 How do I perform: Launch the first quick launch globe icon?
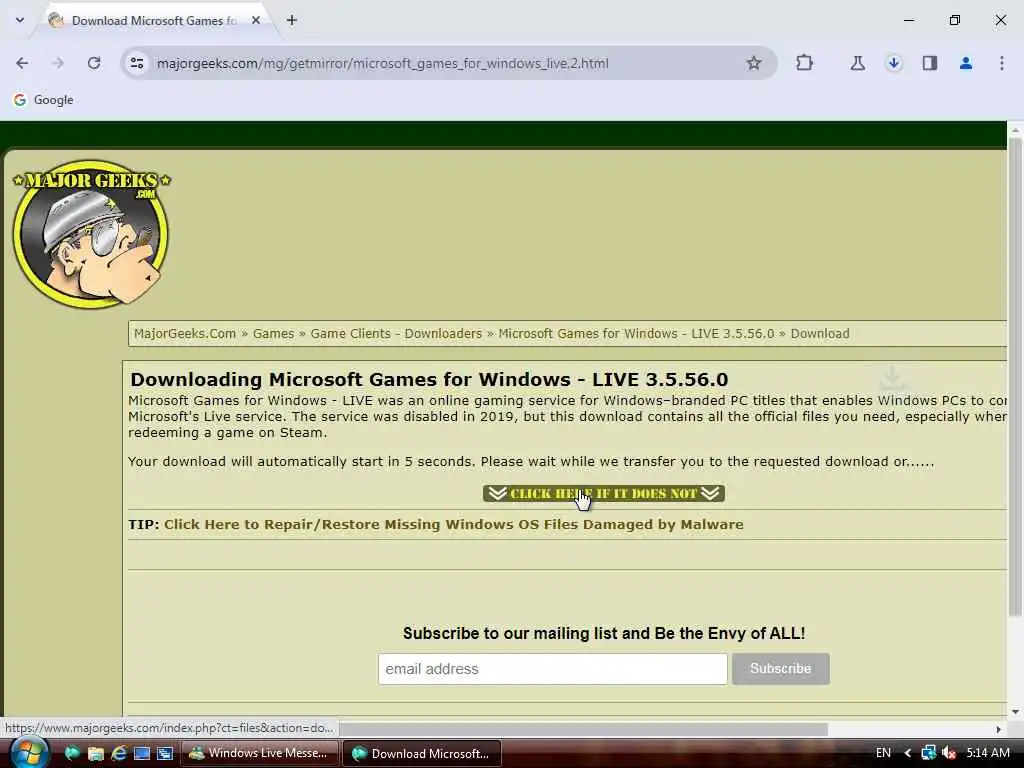tap(72, 753)
